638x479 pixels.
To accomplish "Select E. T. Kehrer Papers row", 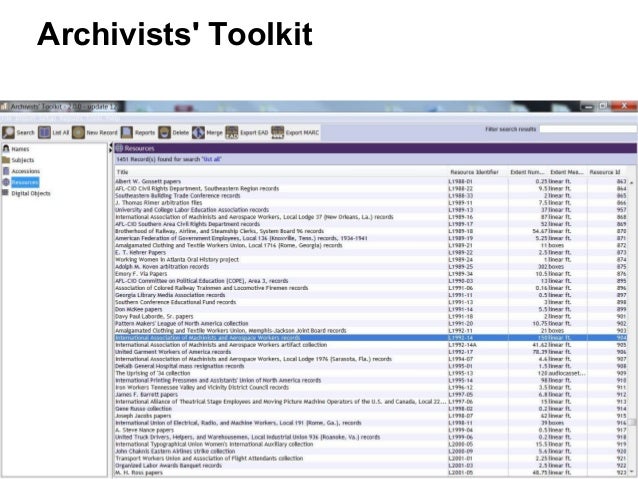I will click(x=371, y=252).
